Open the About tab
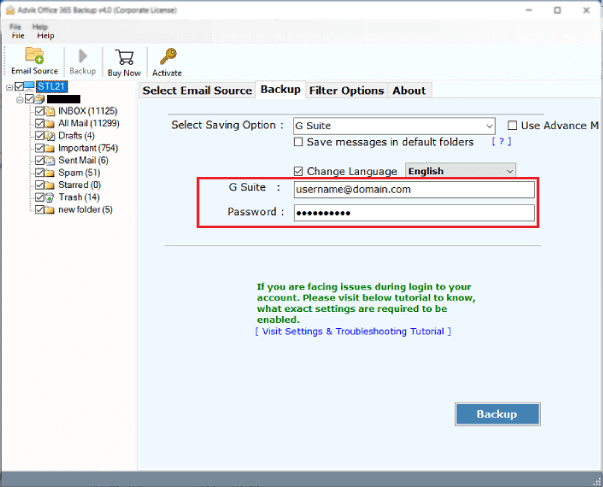603x487 pixels. [x=409, y=90]
